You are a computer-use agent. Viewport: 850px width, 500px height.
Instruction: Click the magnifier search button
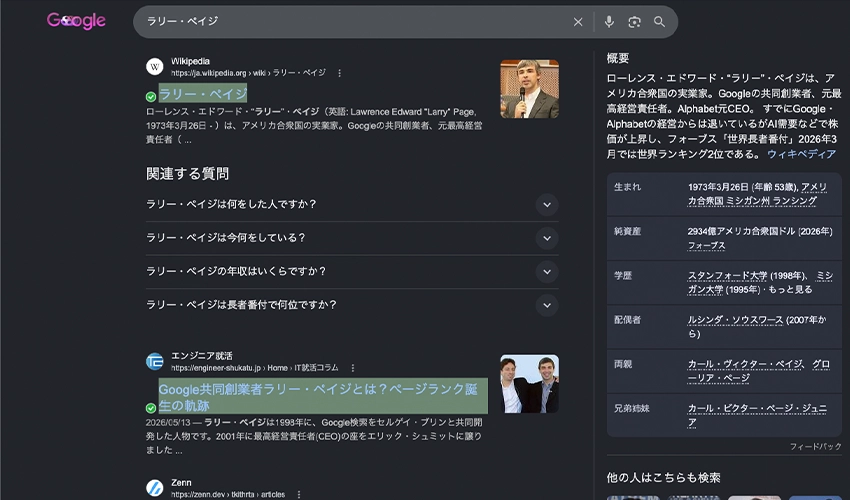659,22
